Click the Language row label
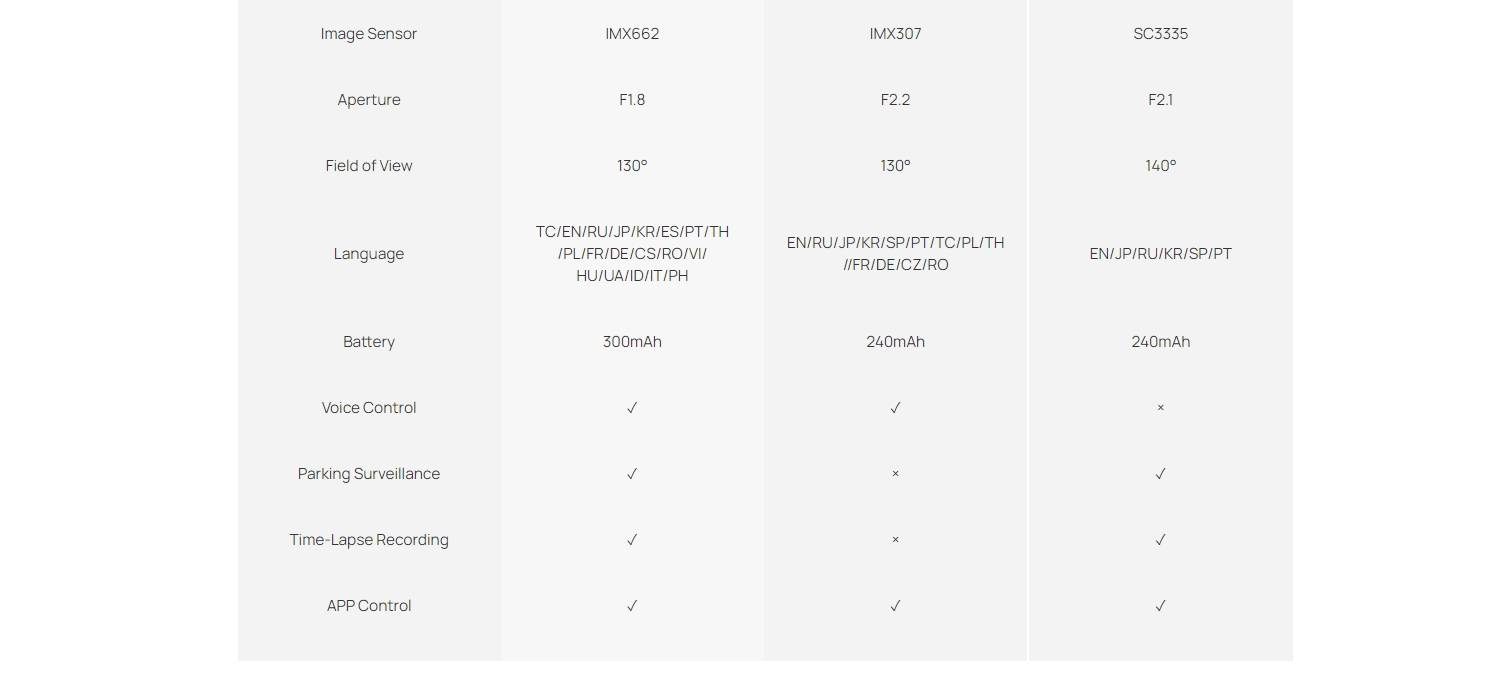Screen dimensions: 1500x696 [369, 254]
